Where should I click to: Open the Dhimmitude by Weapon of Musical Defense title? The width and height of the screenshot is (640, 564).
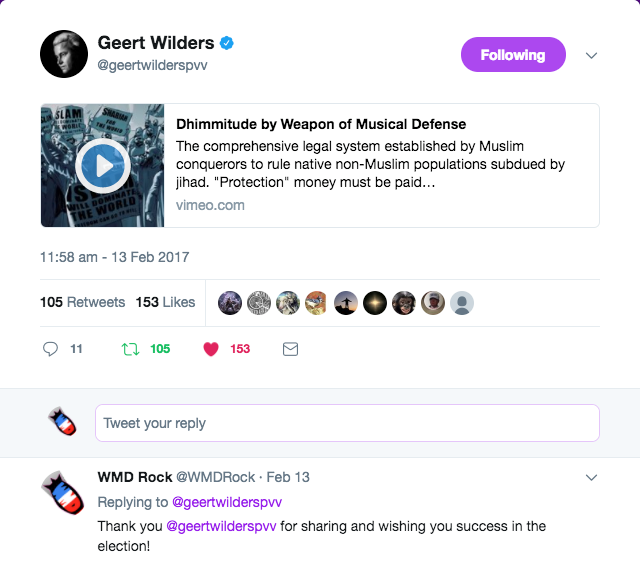tap(321, 124)
